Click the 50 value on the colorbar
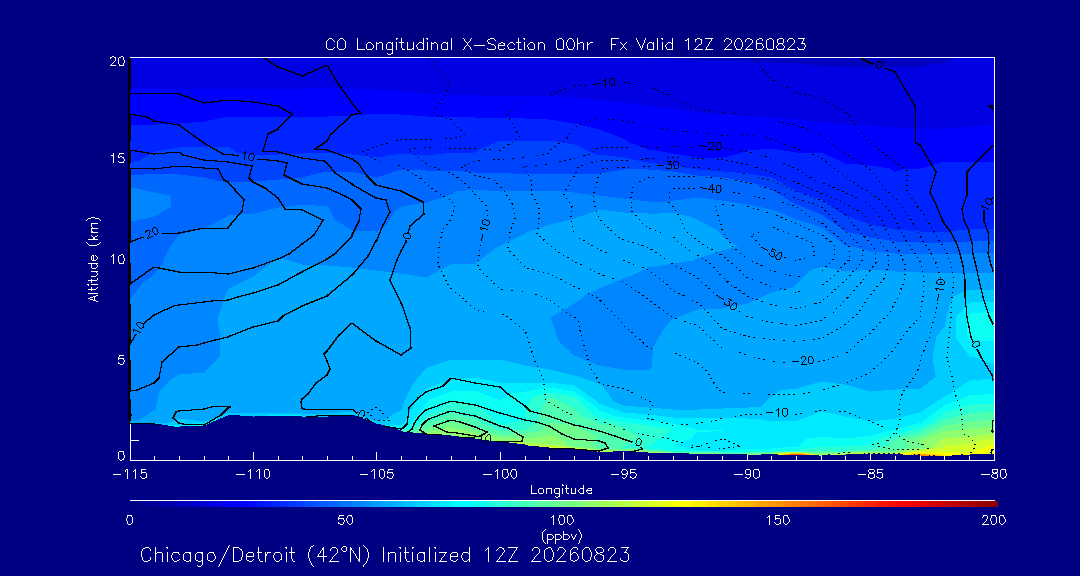 click(x=346, y=520)
